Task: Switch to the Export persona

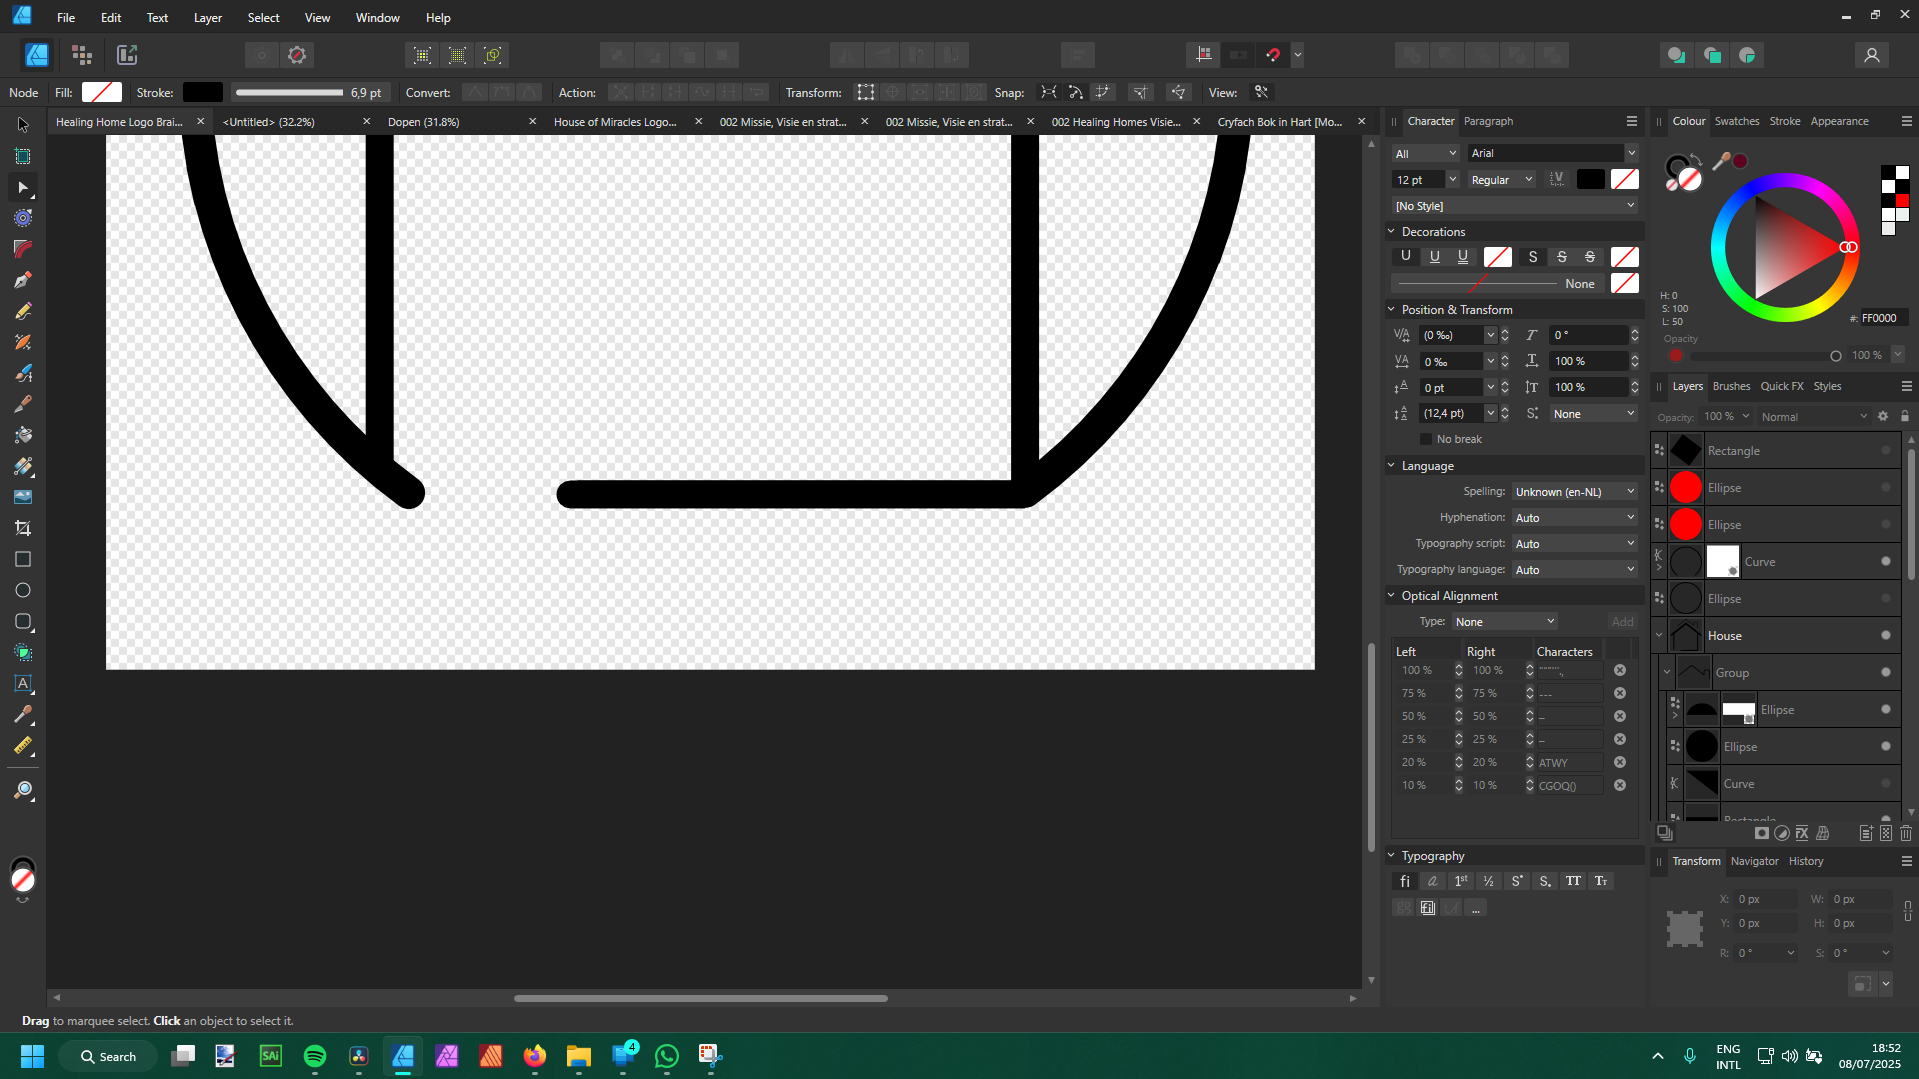Action: pos(127,55)
